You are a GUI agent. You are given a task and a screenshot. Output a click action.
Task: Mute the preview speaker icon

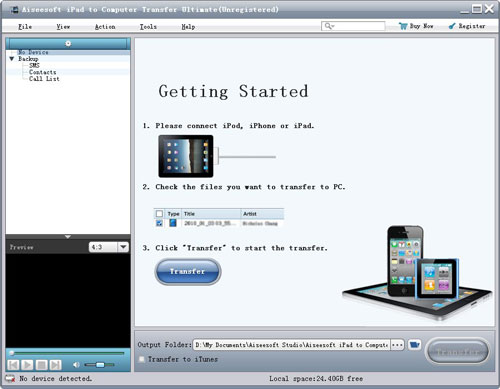tap(76, 365)
